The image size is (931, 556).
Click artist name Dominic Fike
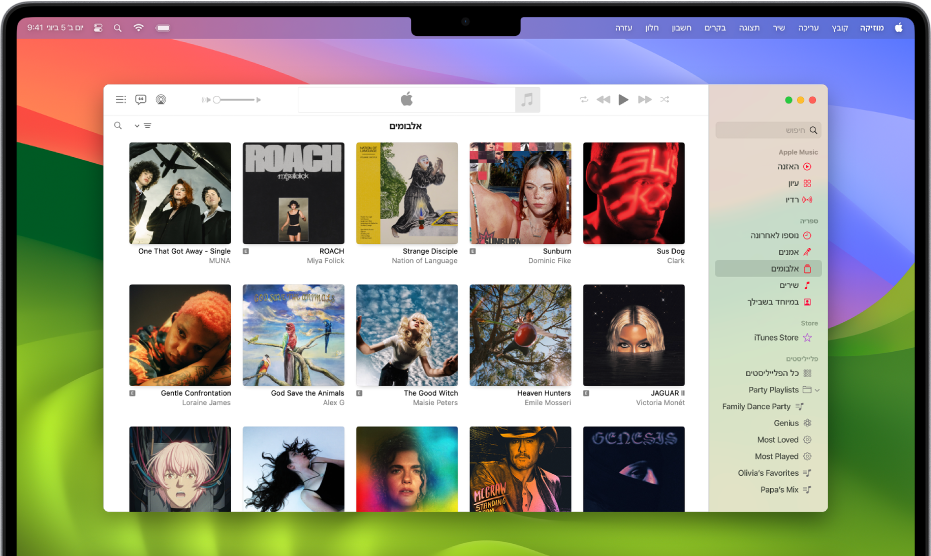pyautogui.click(x=550, y=261)
